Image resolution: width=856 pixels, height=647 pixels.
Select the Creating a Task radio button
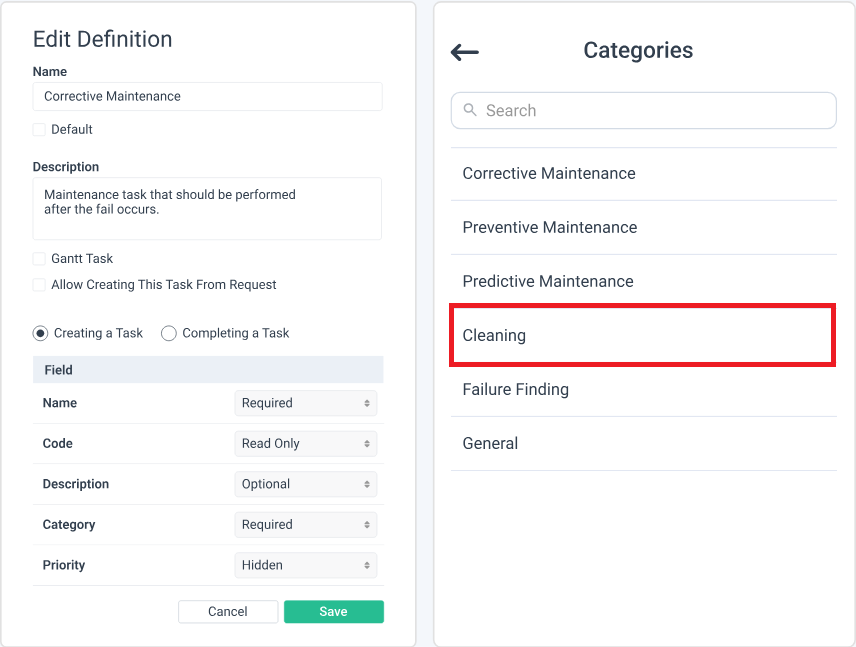40,333
